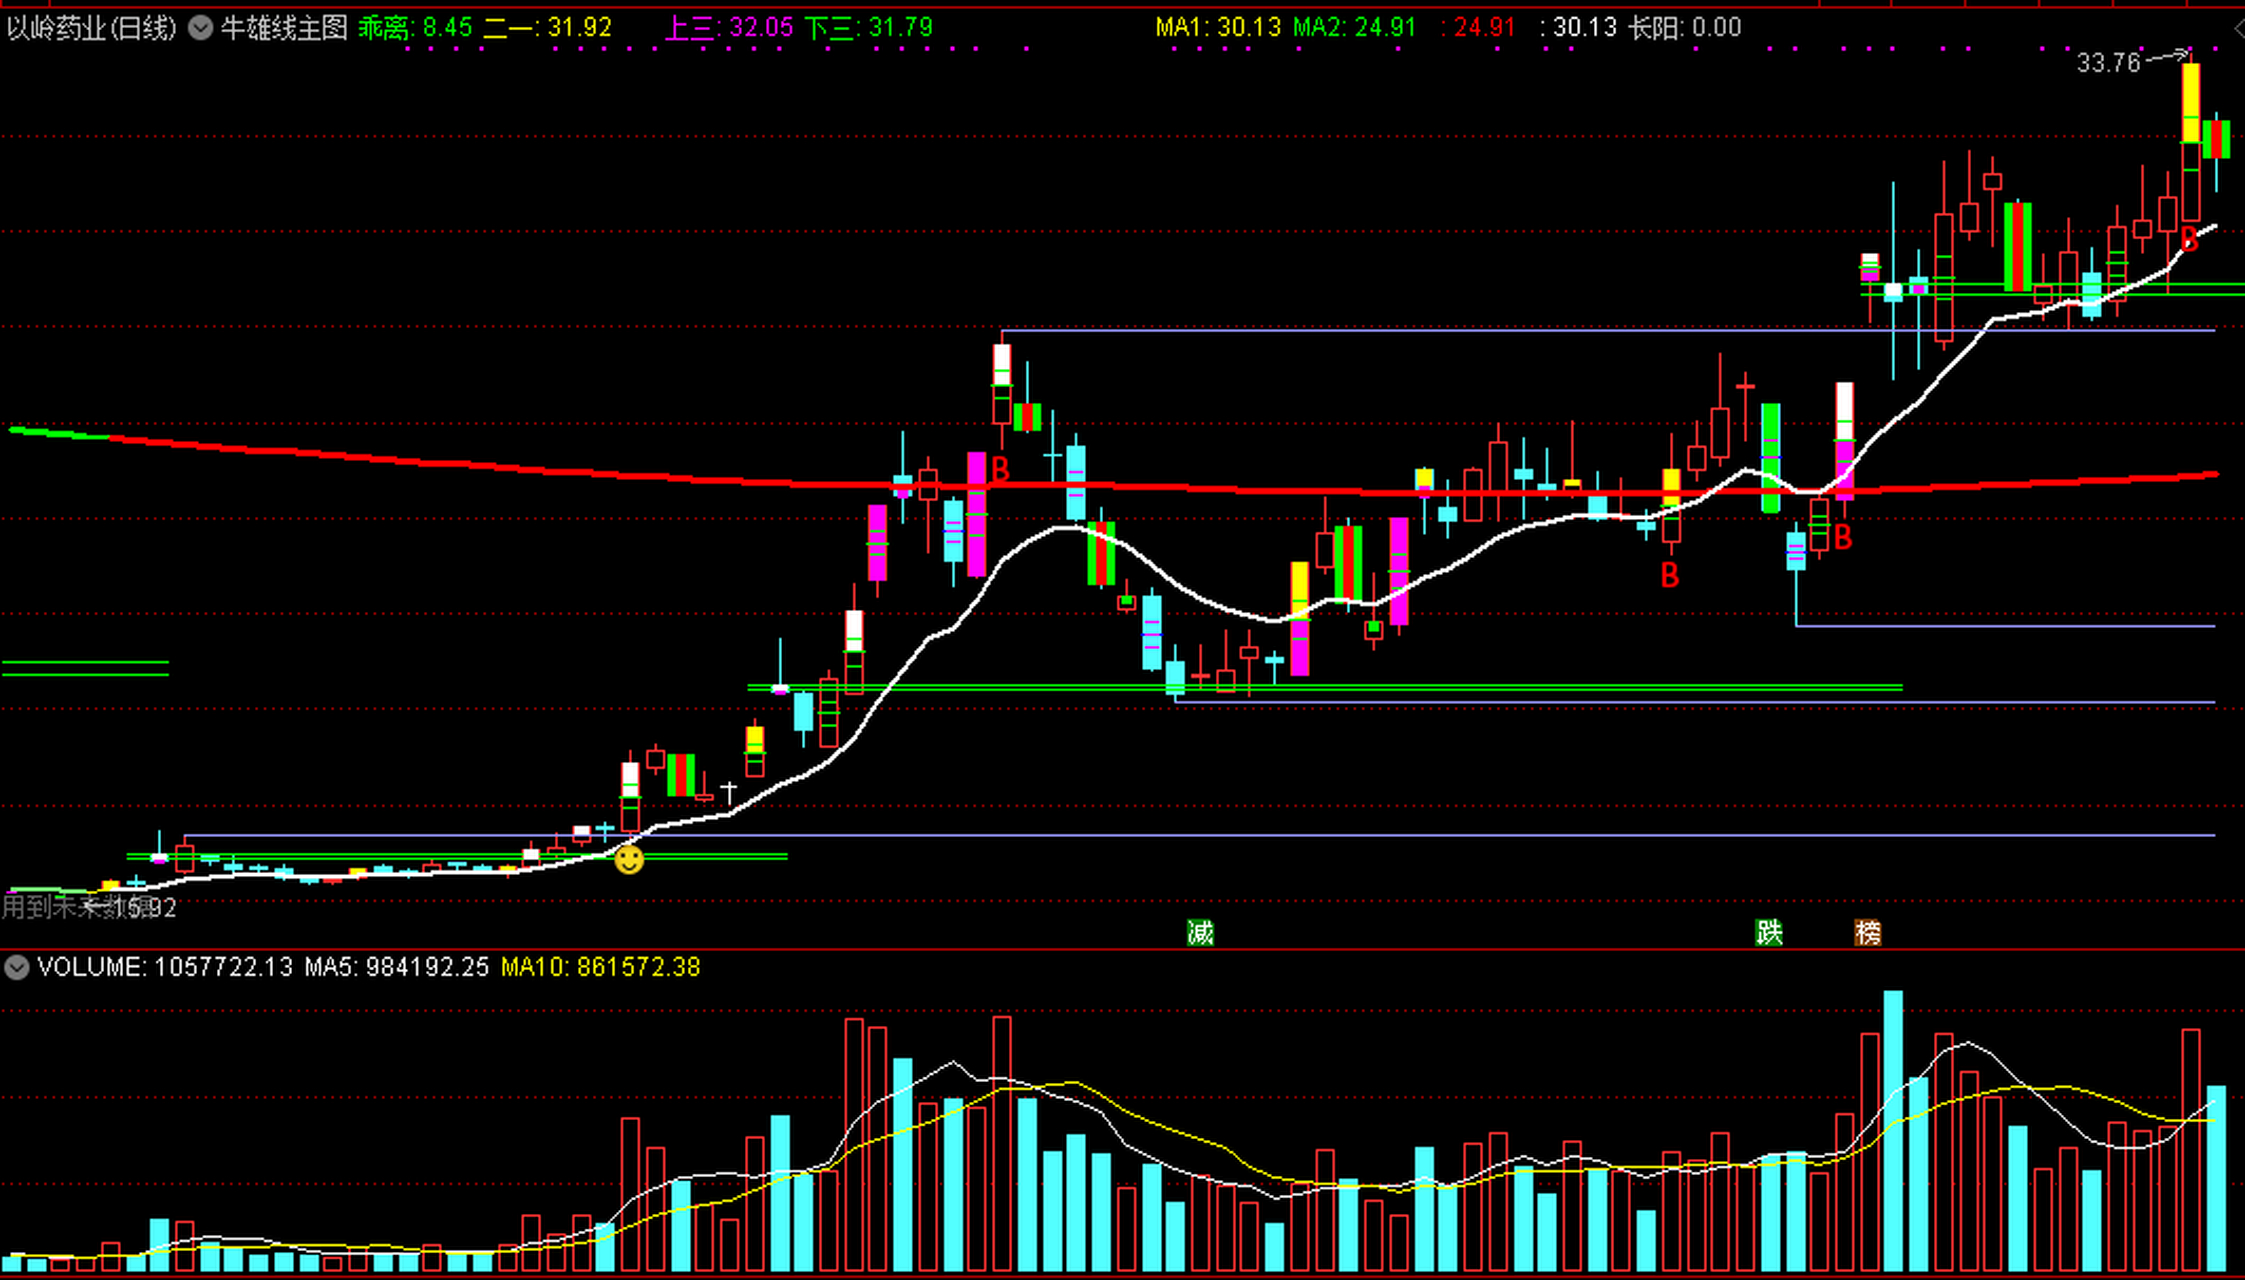Image resolution: width=2245 pixels, height=1280 pixels.
Task: Click the MA10: 861572.38 yellow label
Action: pos(600,967)
